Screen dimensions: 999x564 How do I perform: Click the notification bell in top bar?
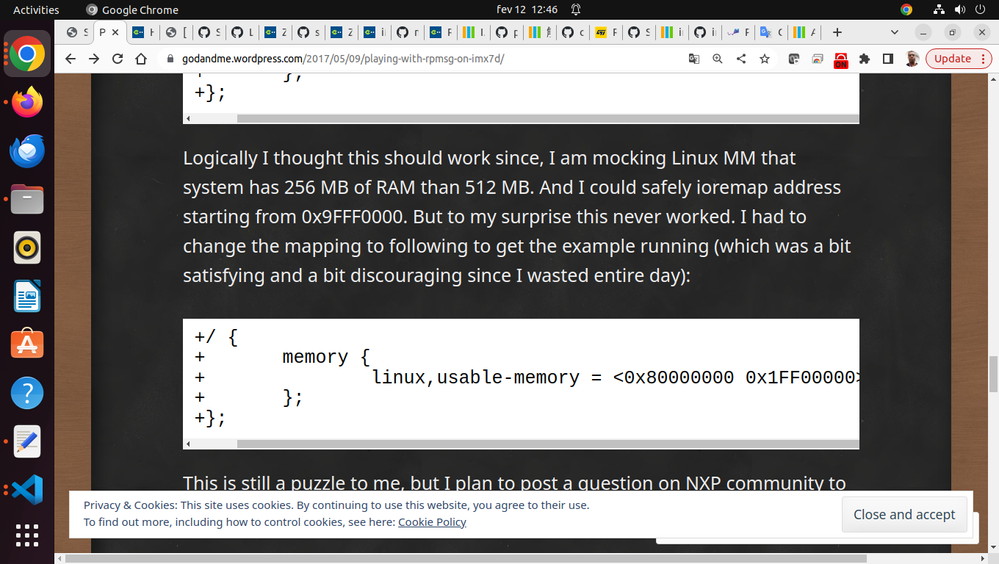575,10
